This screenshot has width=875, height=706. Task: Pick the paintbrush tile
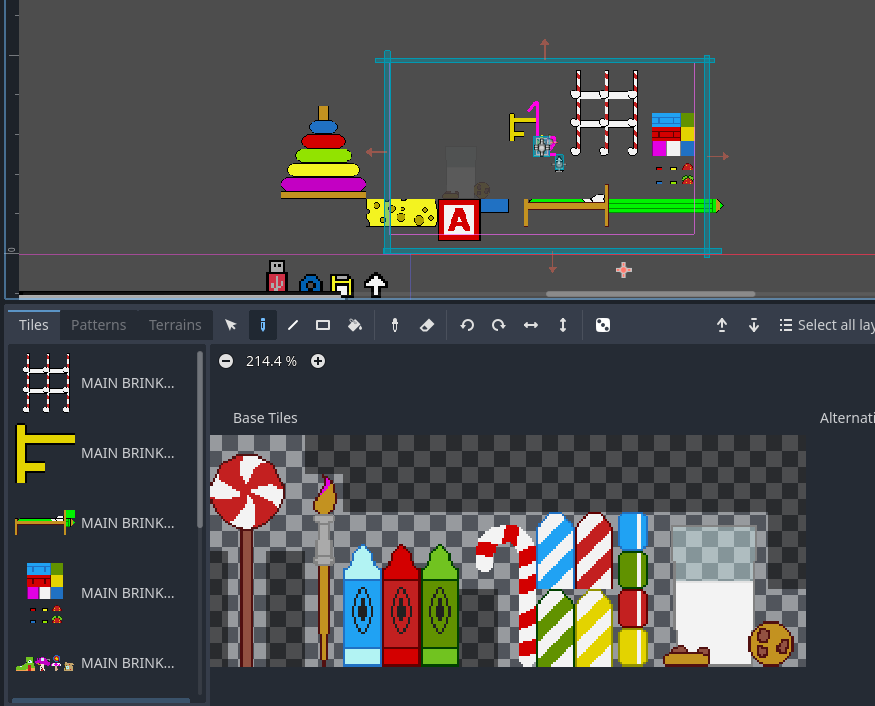[x=324, y=569]
